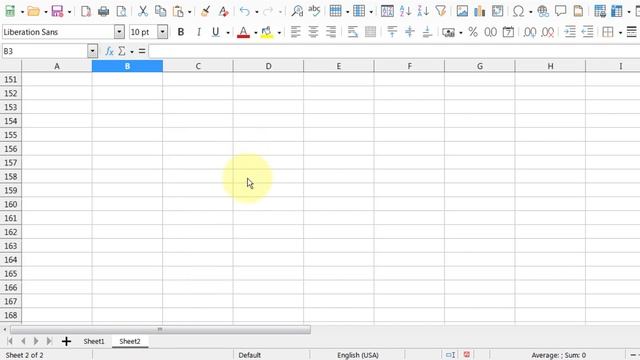Image resolution: width=640 pixels, height=360 pixels.
Task: Toggle Italic formatting
Action: coord(199,32)
